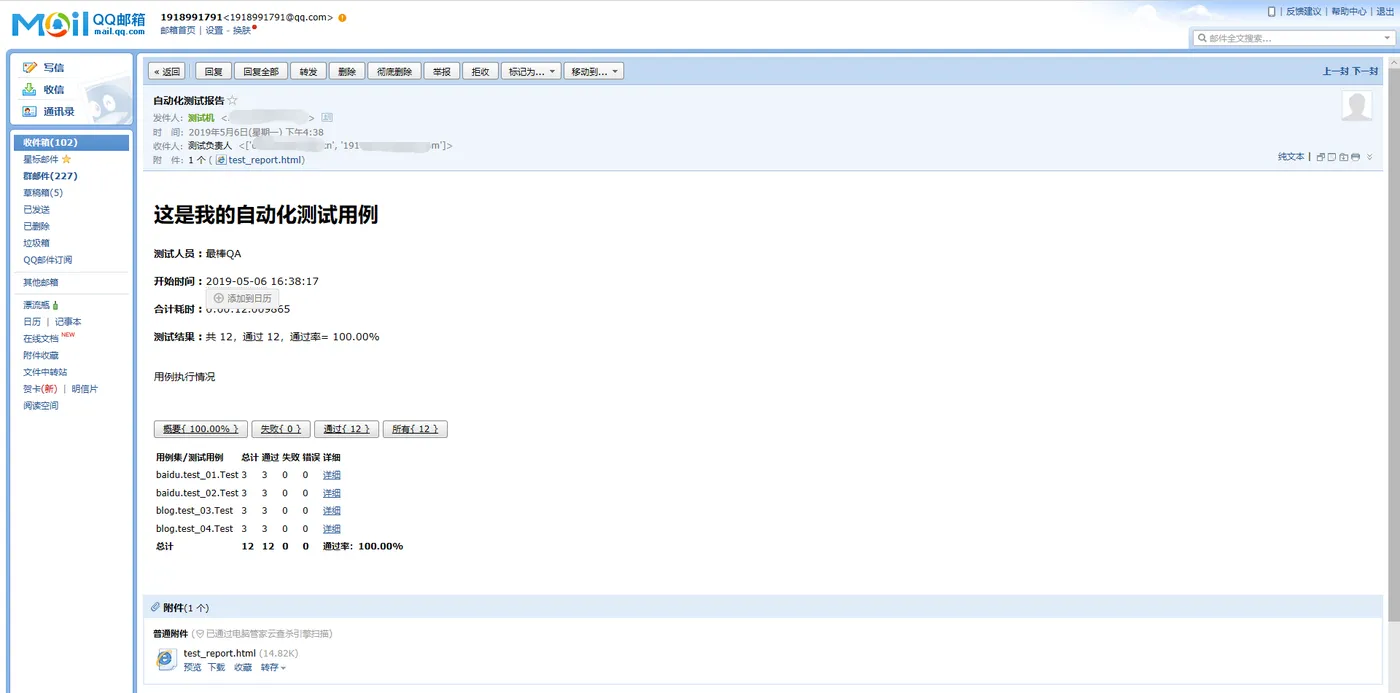Expand the mail header details chevron
This screenshot has height=693, width=1400.
click(x=1370, y=157)
